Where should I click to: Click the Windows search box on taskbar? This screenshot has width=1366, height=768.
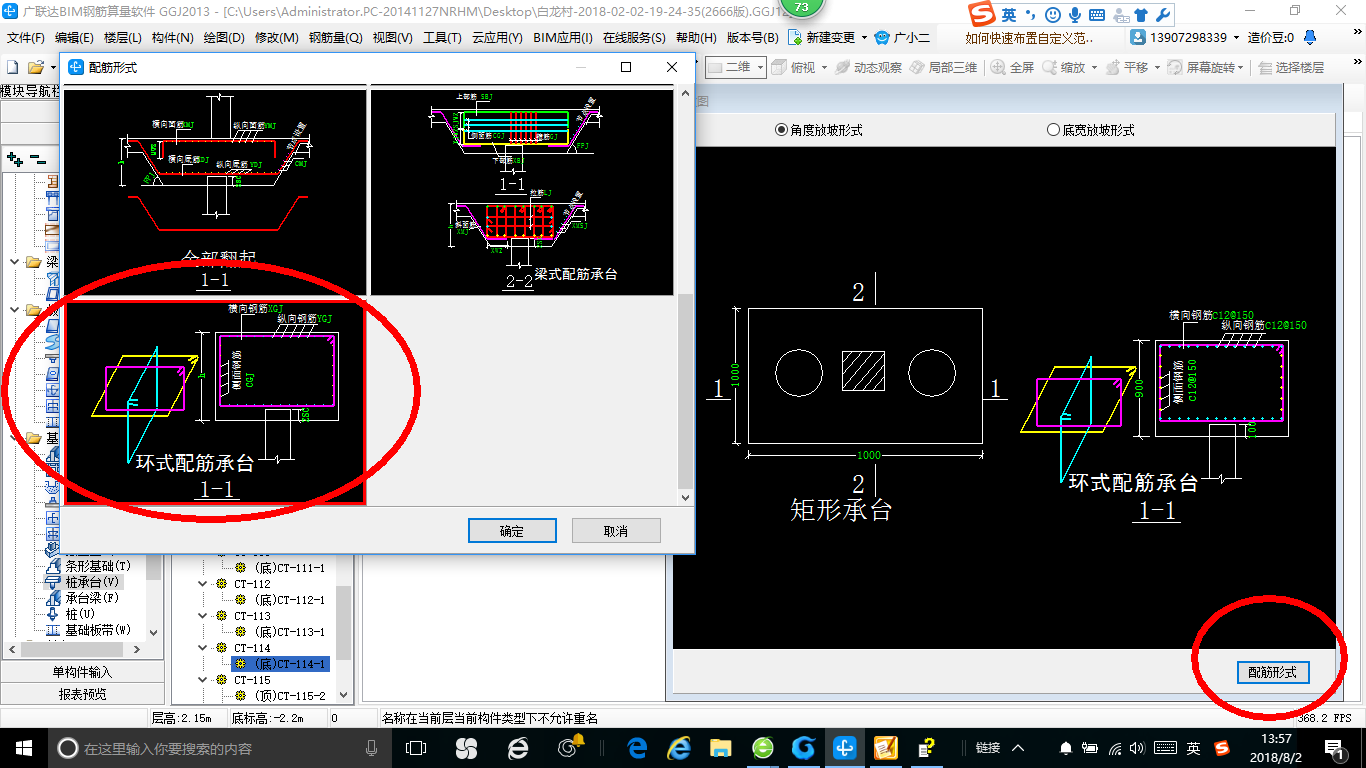coord(218,748)
